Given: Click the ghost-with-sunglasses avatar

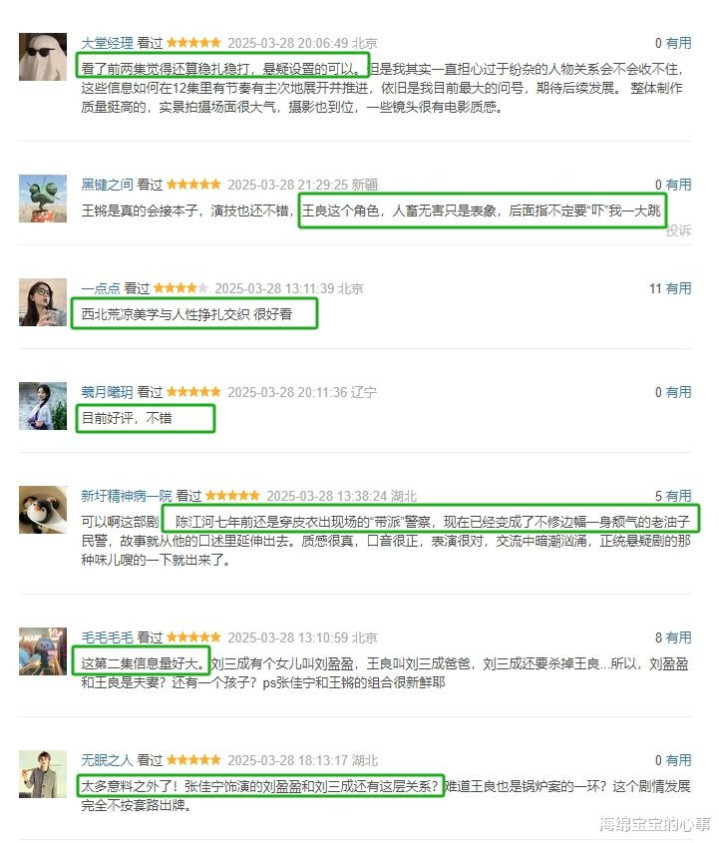Looking at the screenshot, I should 43,57.
